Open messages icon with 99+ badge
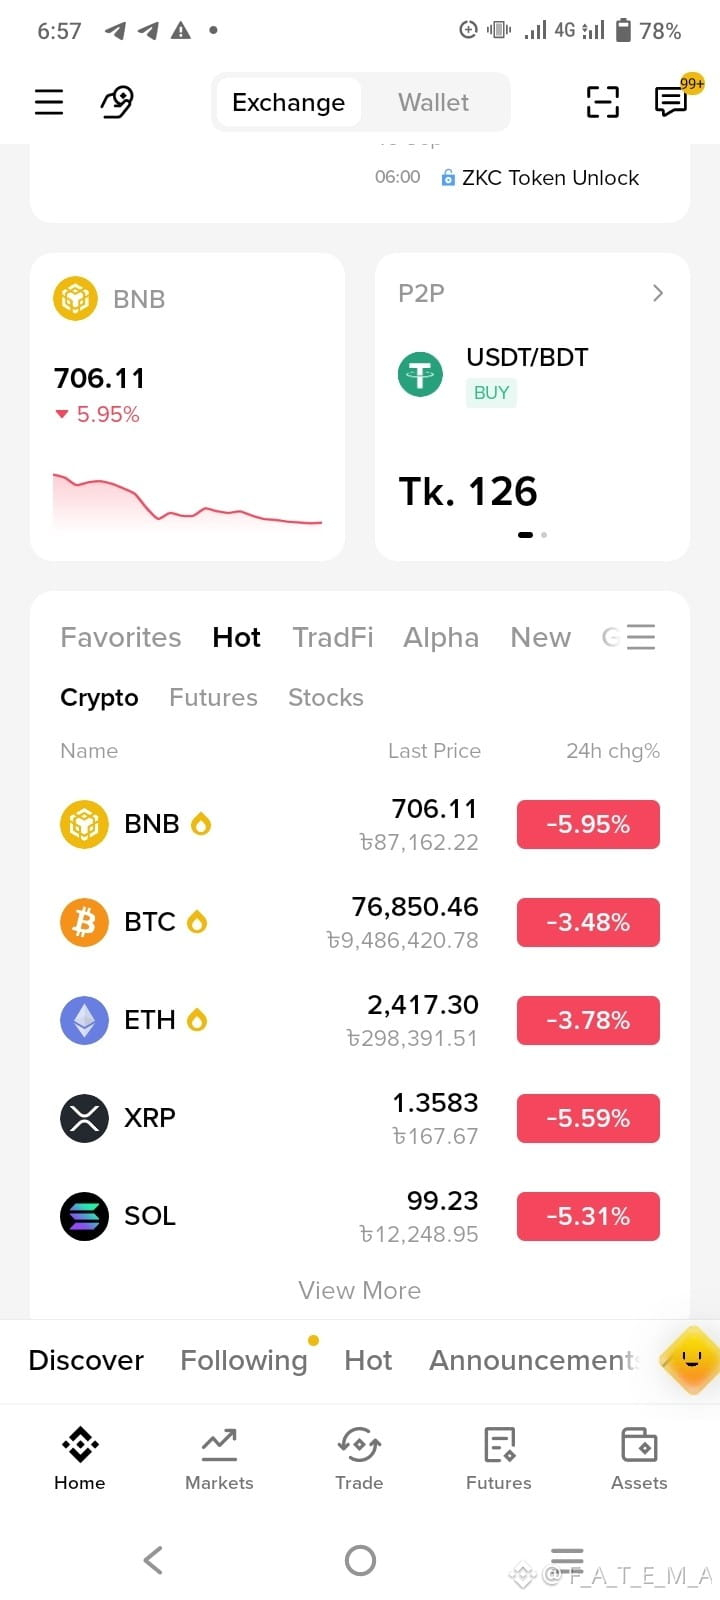Image resolution: width=720 pixels, height=1600 pixels. tap(671, 101)
